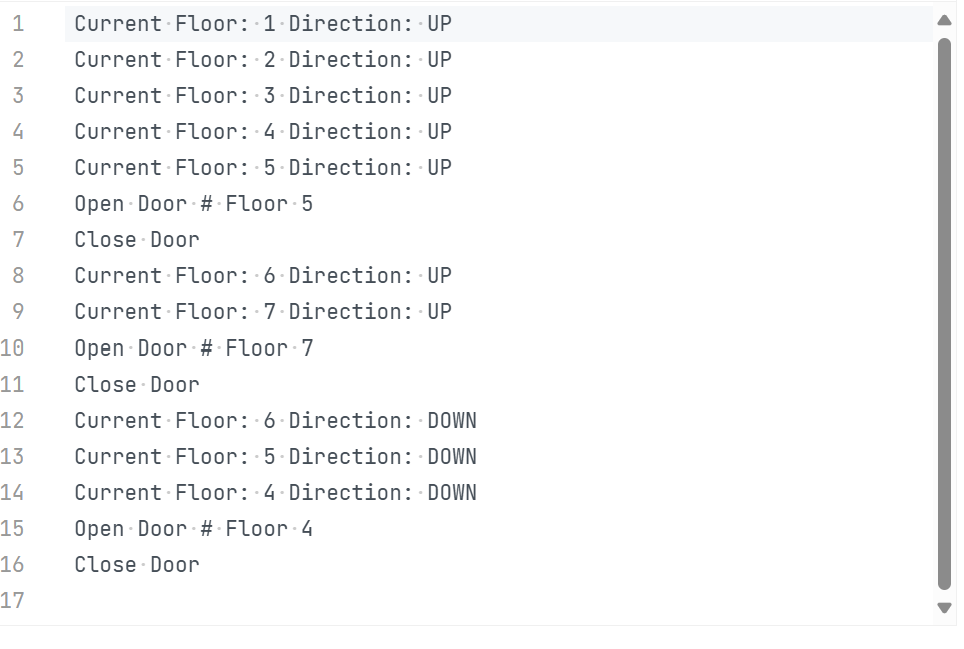
Task: Click line number 14 in gutter
Action: point(12,492)
